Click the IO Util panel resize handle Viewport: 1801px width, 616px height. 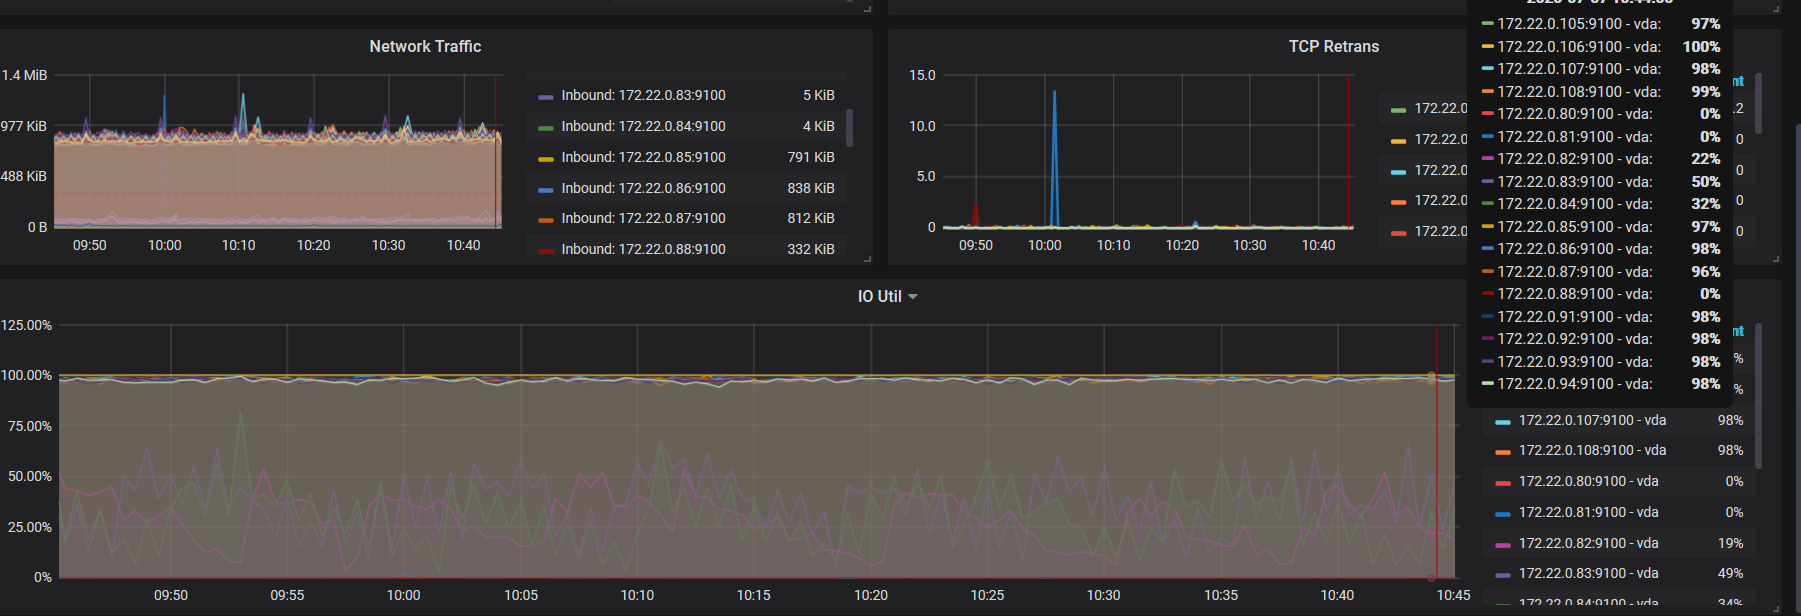tap(1775, 609)
